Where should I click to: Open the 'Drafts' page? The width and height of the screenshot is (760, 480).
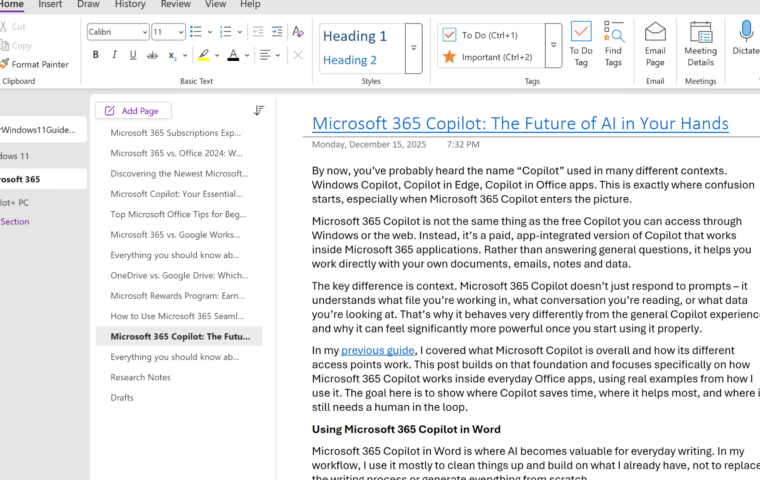tap(122, 398)
